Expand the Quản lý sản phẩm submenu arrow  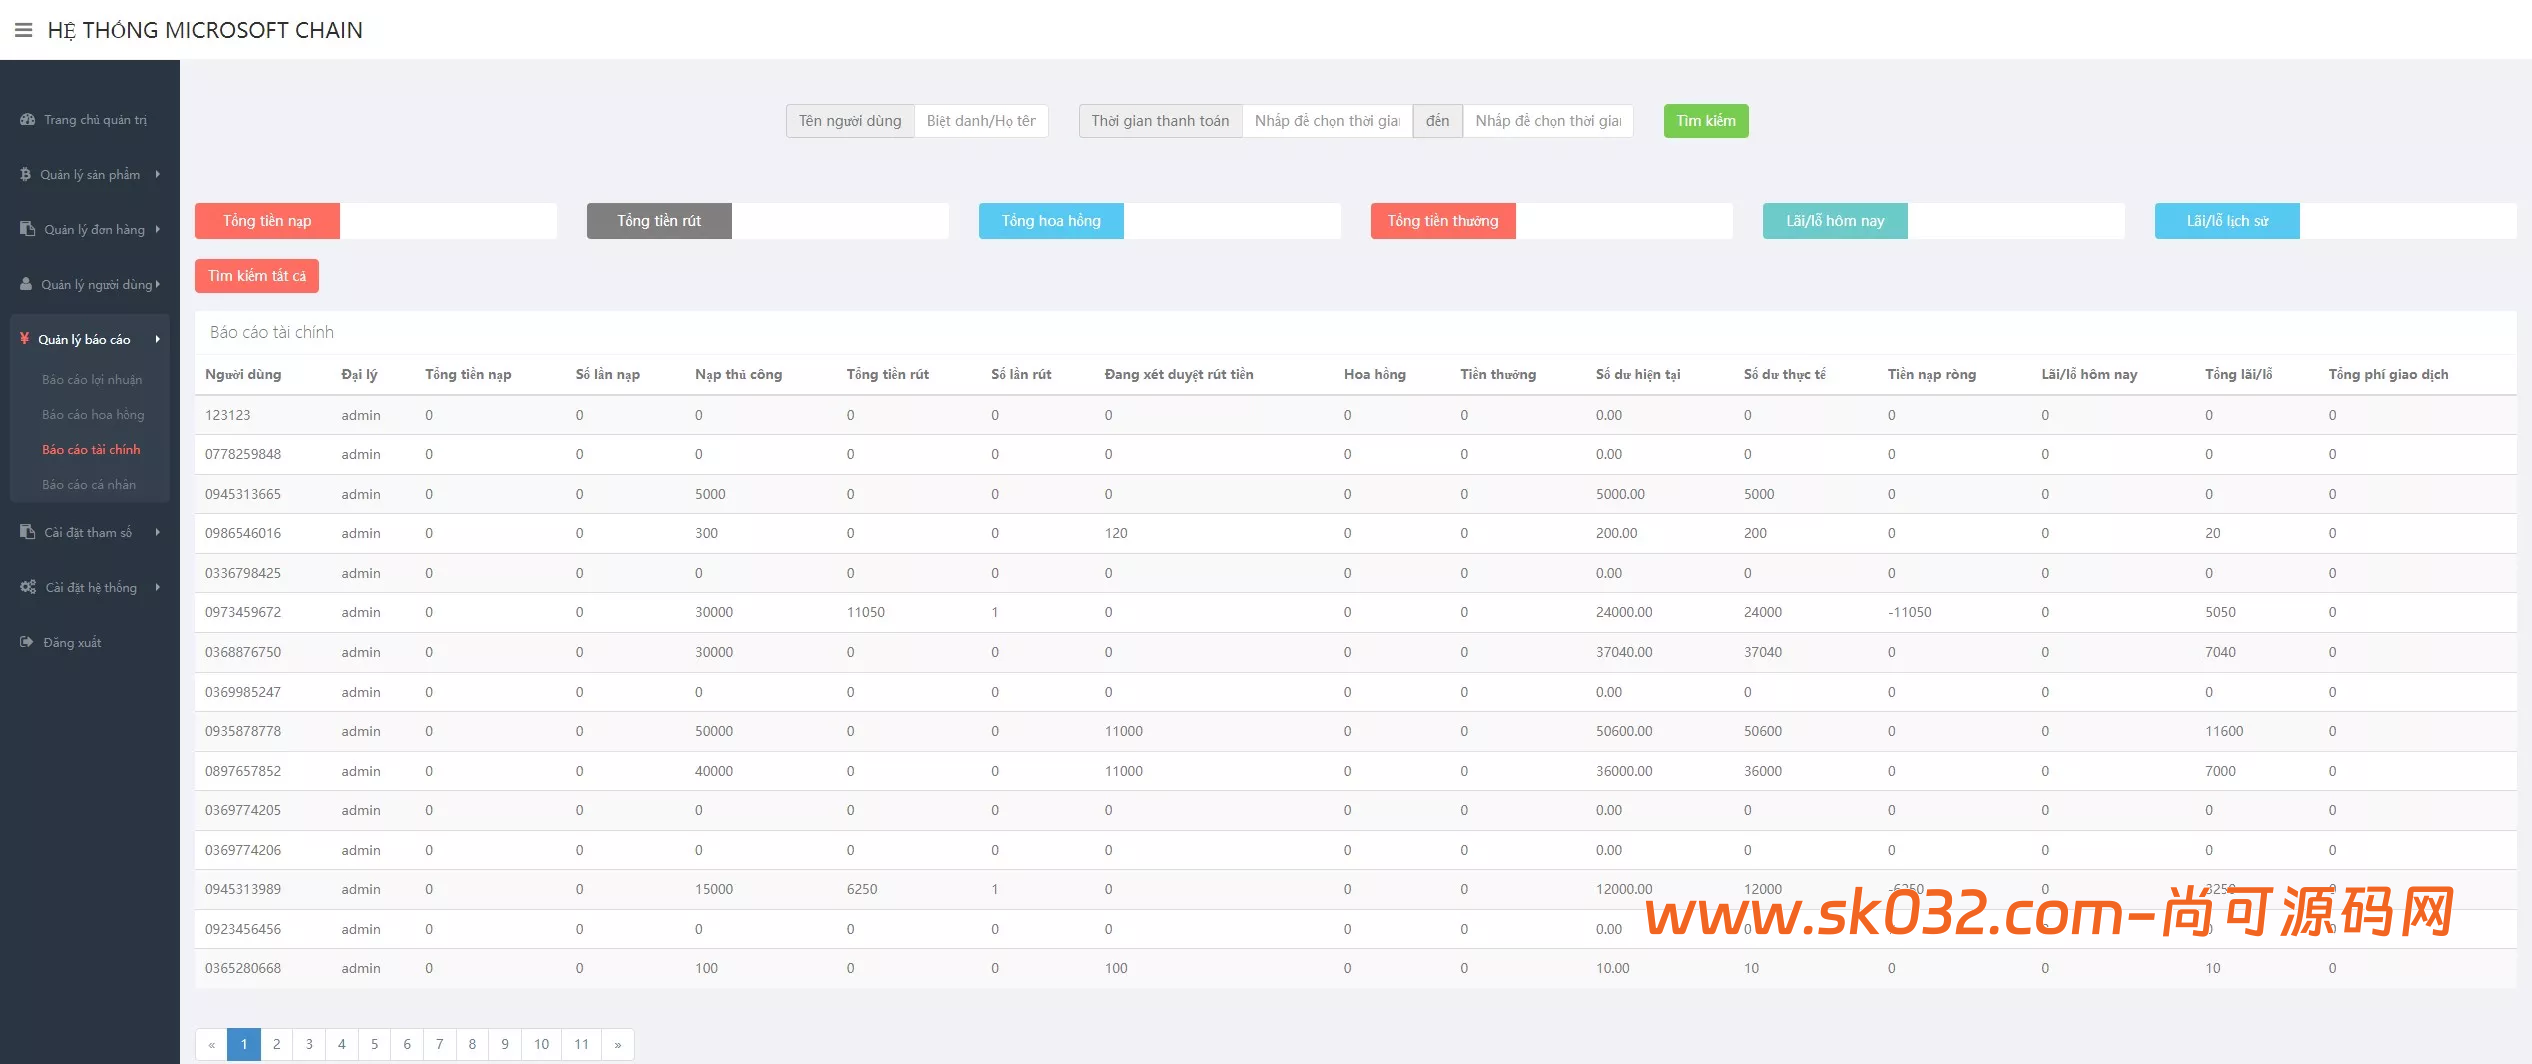pos(158,175)
